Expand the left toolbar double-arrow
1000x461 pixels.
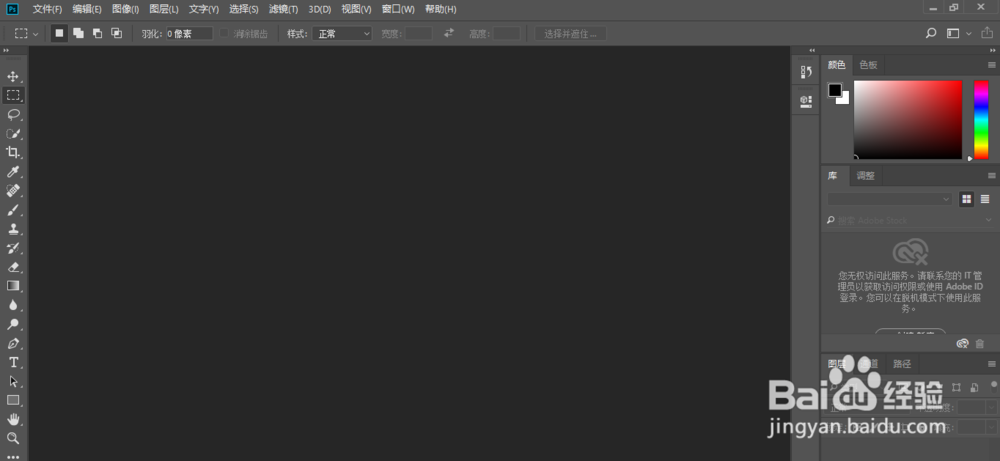point(6,50)
